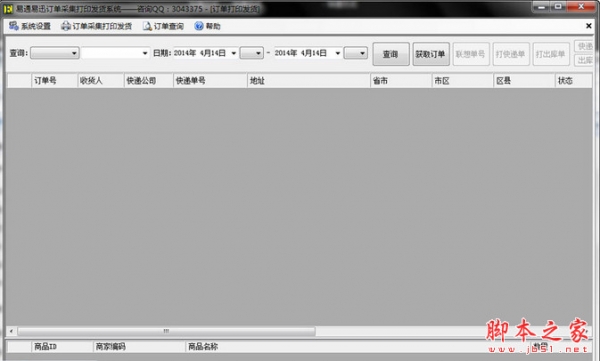Click the 快递单号 column header
600x361 pixels.
click(x=210, y=81)
